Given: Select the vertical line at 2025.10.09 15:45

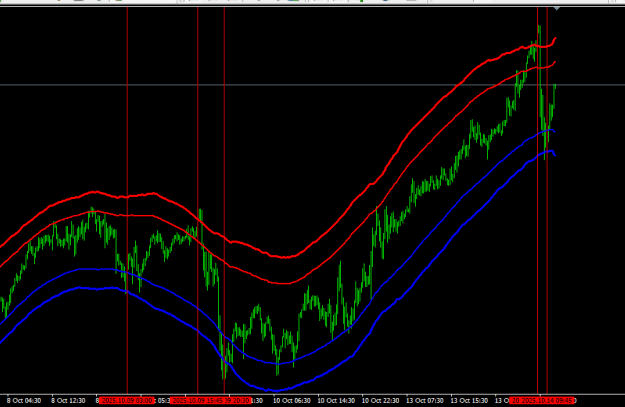Looking at the screenshot, I should 198,199.
